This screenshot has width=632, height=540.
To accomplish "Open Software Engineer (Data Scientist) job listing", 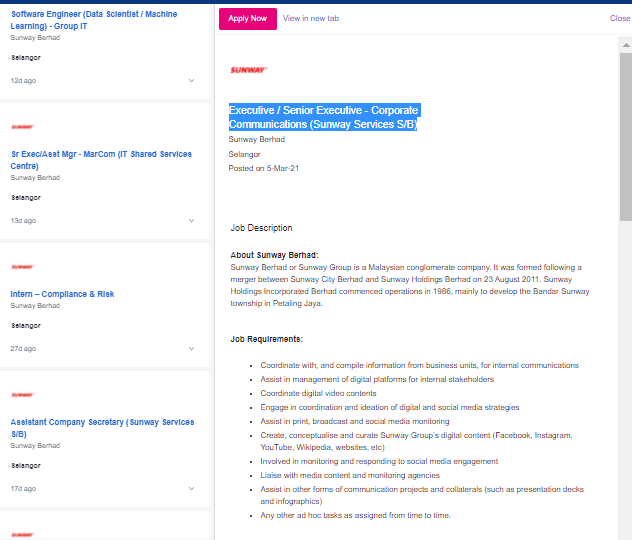I will coord(94,20).
